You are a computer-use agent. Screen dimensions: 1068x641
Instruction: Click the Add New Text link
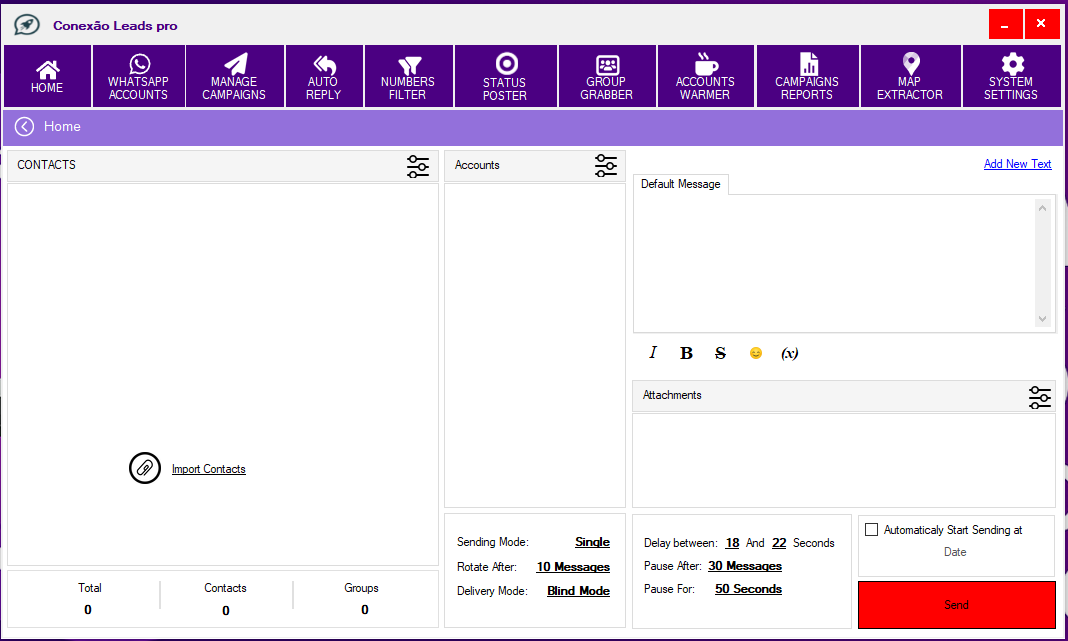click(x=1017, y=164)
